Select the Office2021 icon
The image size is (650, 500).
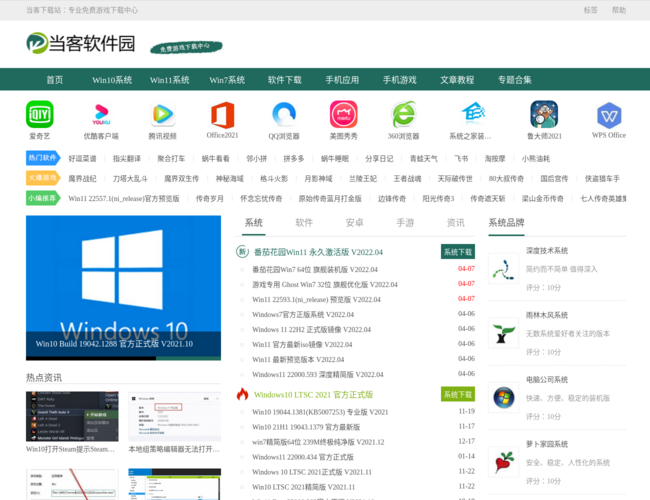coord(222,114)
